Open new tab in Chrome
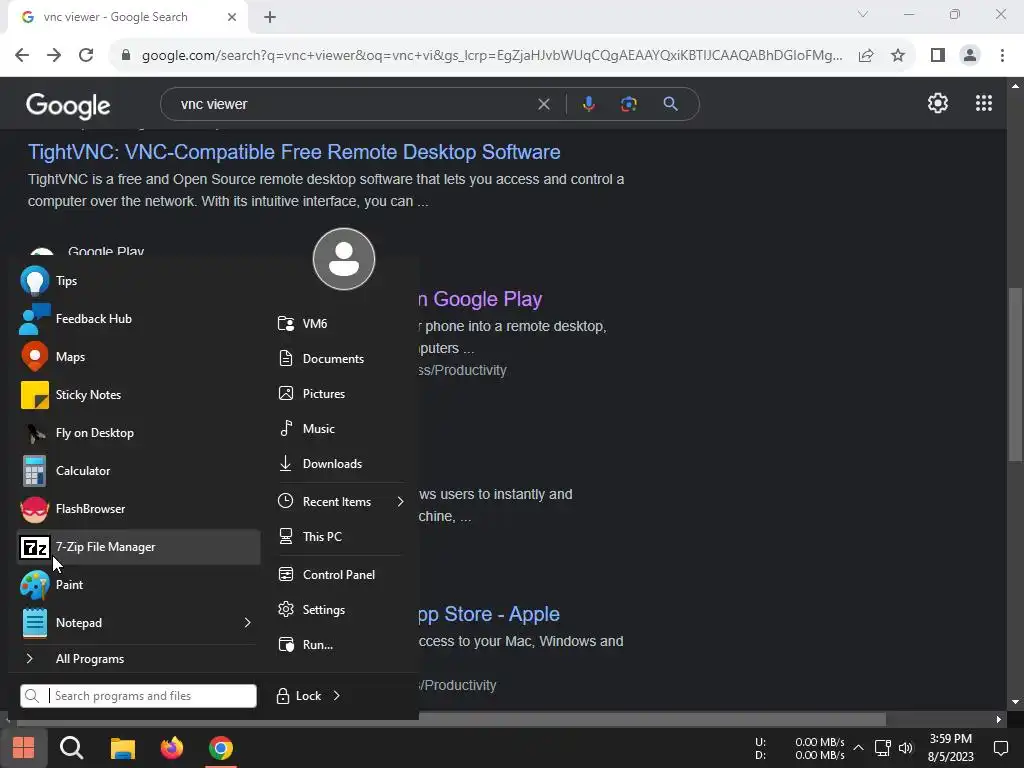The image size is (1024, 768). pos(270,17)
